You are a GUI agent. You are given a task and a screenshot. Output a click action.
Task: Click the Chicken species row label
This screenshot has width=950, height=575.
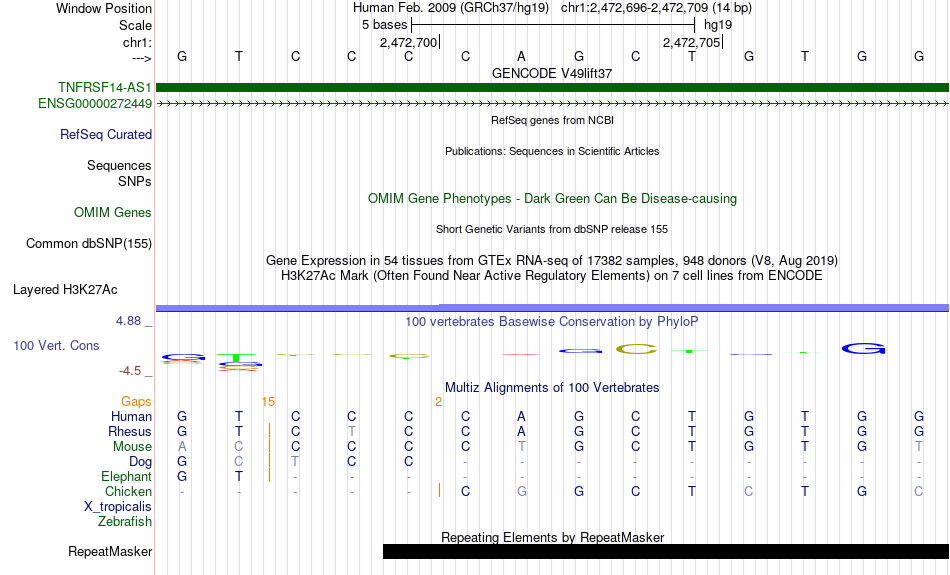click(x=128, y=491)
